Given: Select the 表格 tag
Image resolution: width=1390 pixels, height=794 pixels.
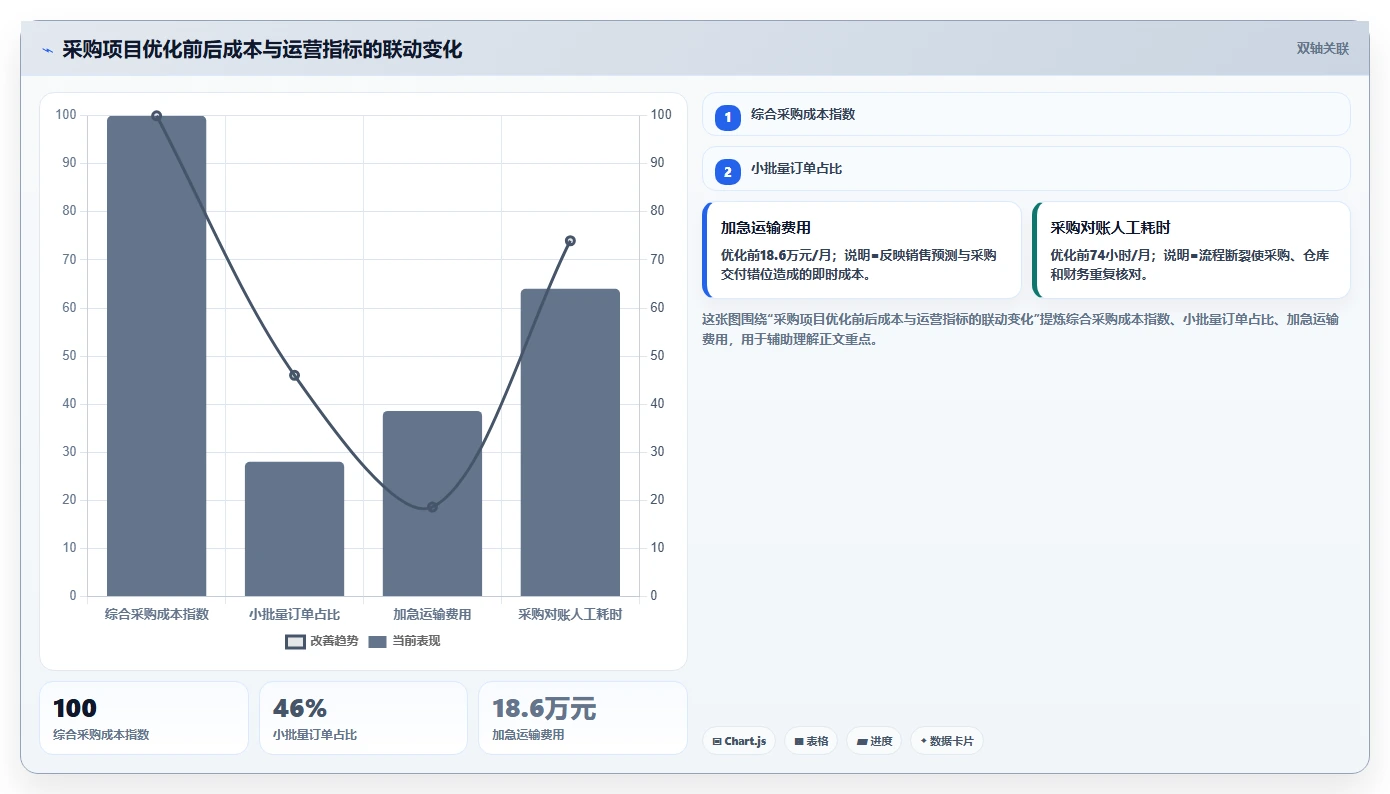Looking at the screenshot, I should coord(811,741).
